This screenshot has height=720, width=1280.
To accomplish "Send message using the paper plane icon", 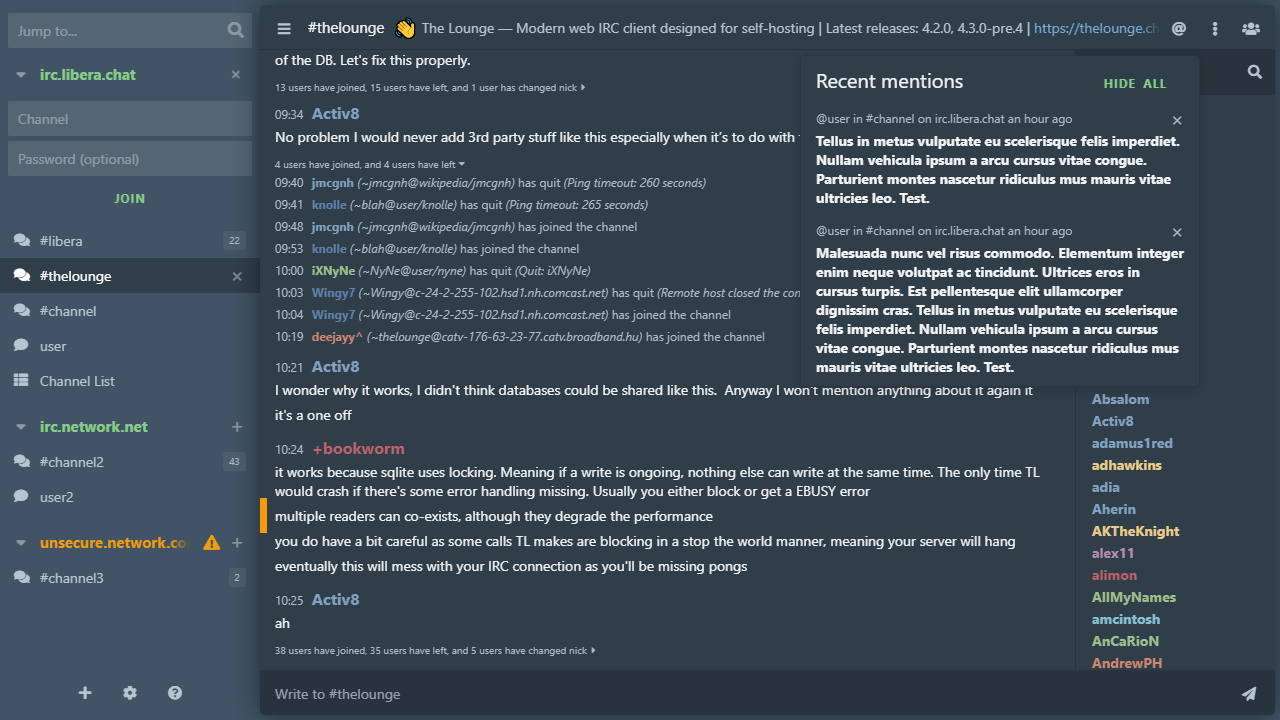I will pos(1248,693).
